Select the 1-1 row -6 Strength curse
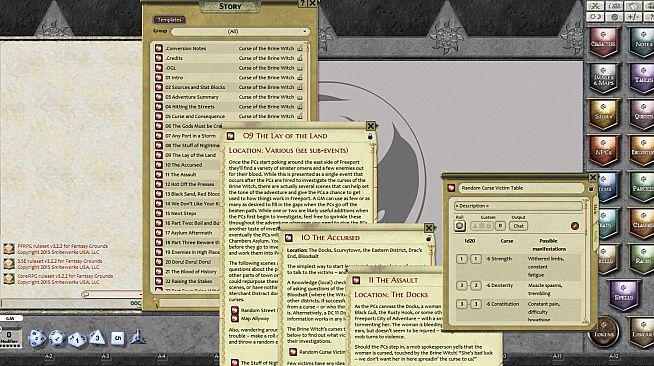 tap(518, 267)
